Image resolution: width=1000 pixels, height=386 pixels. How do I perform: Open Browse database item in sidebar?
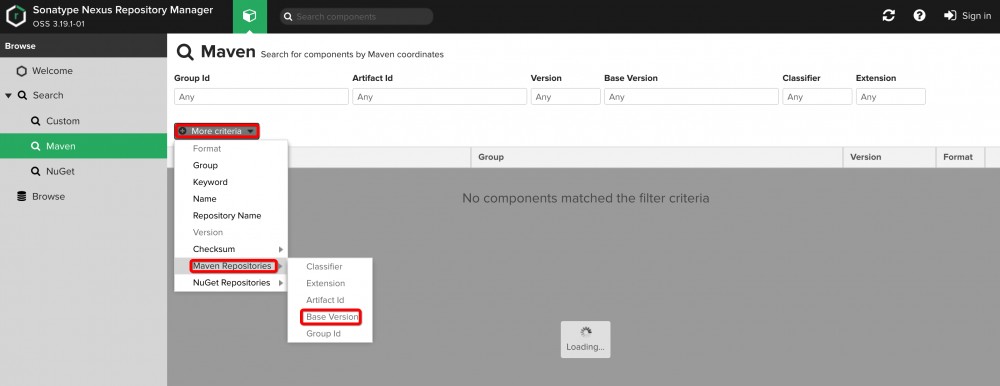[48, 197]
